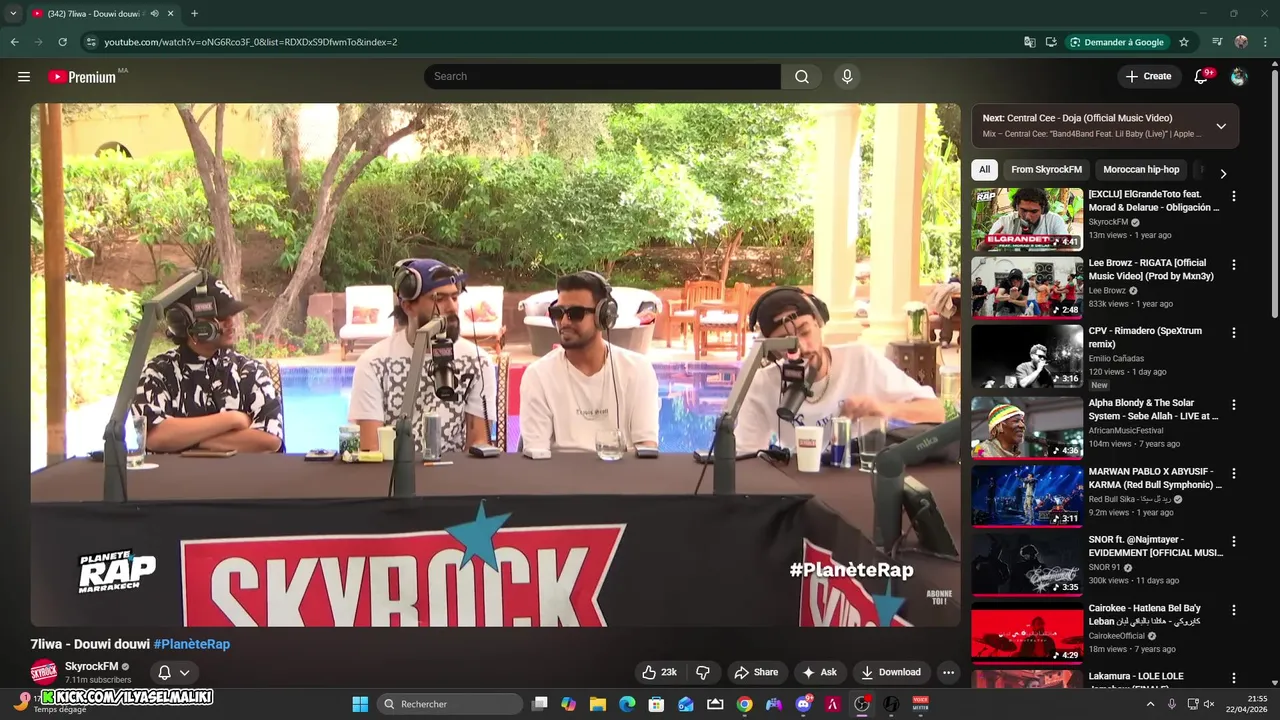Dislike the video with thumbs down

click(x=703, y=672)
